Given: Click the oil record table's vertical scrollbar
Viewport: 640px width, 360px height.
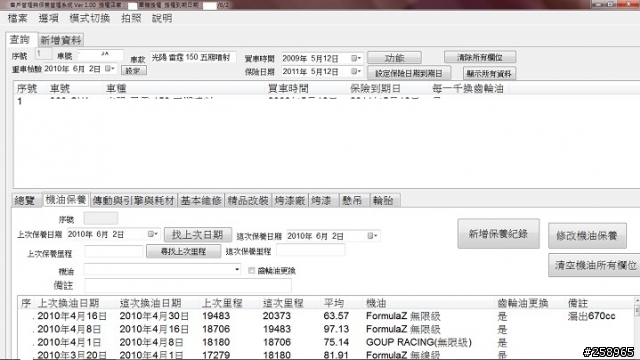Looking at the screenshot, I should pos(637,327).
